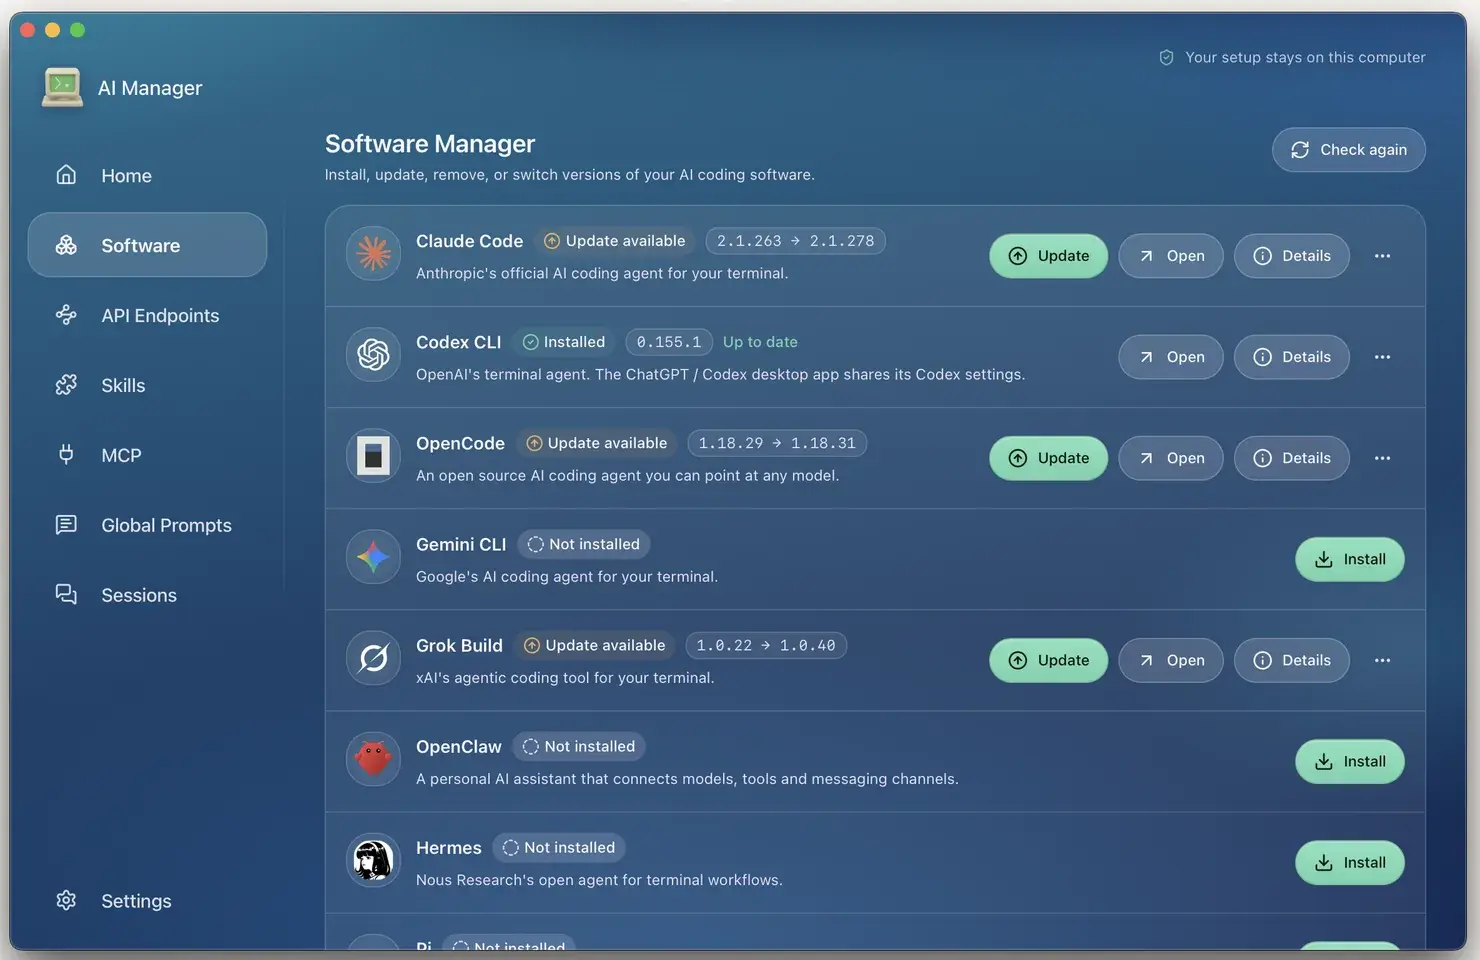Open Settings in the sidebar
Image resolution: width=1480 pixels, height=960 pixels.
click(147, 901)
